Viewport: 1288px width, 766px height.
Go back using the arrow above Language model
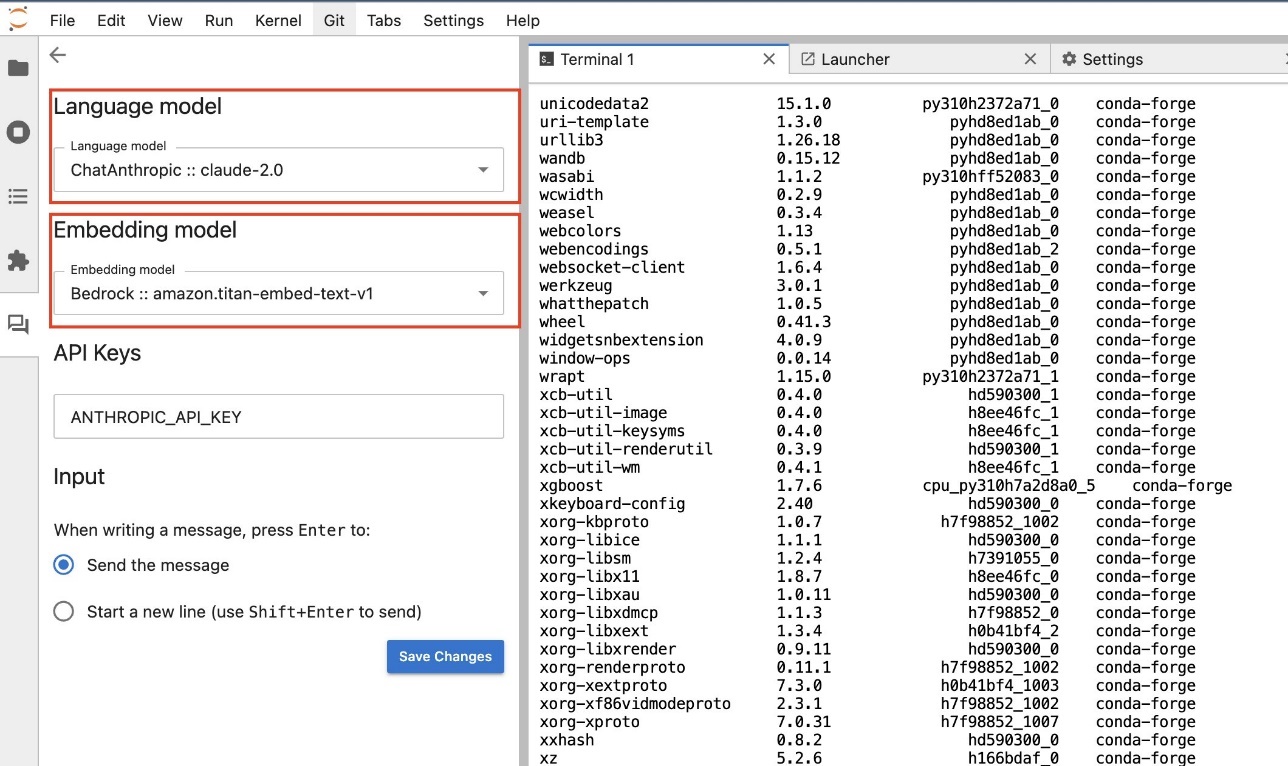pos(58,56)
